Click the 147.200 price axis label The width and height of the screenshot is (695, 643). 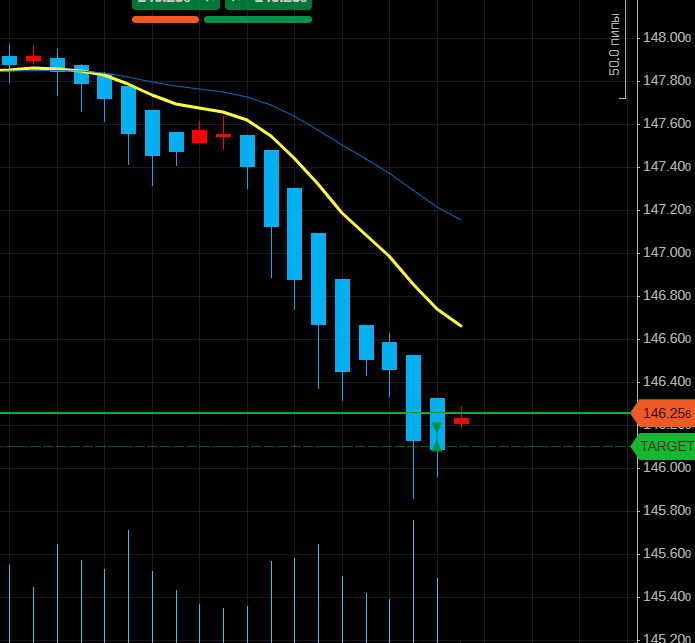(x=667, y=209)
